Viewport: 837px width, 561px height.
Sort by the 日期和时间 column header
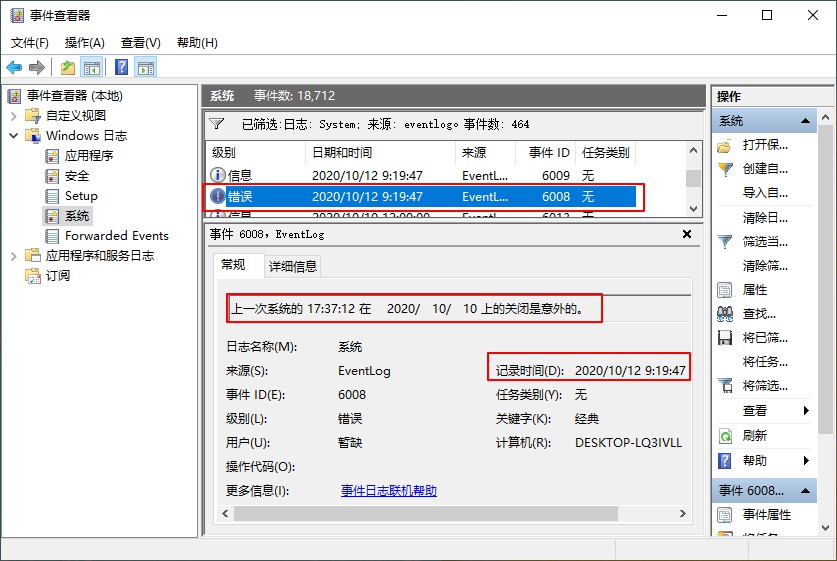click(x=380, y=153)
